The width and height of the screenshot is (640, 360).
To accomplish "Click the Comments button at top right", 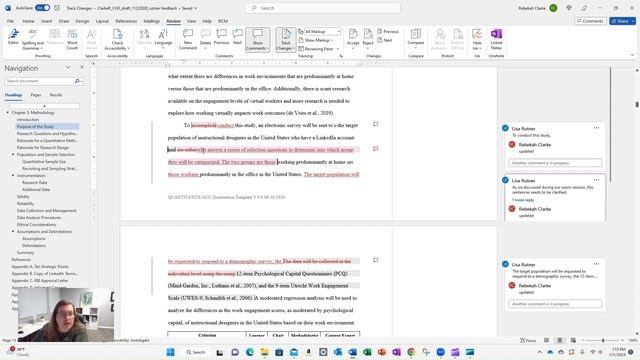I will (590, 21).
